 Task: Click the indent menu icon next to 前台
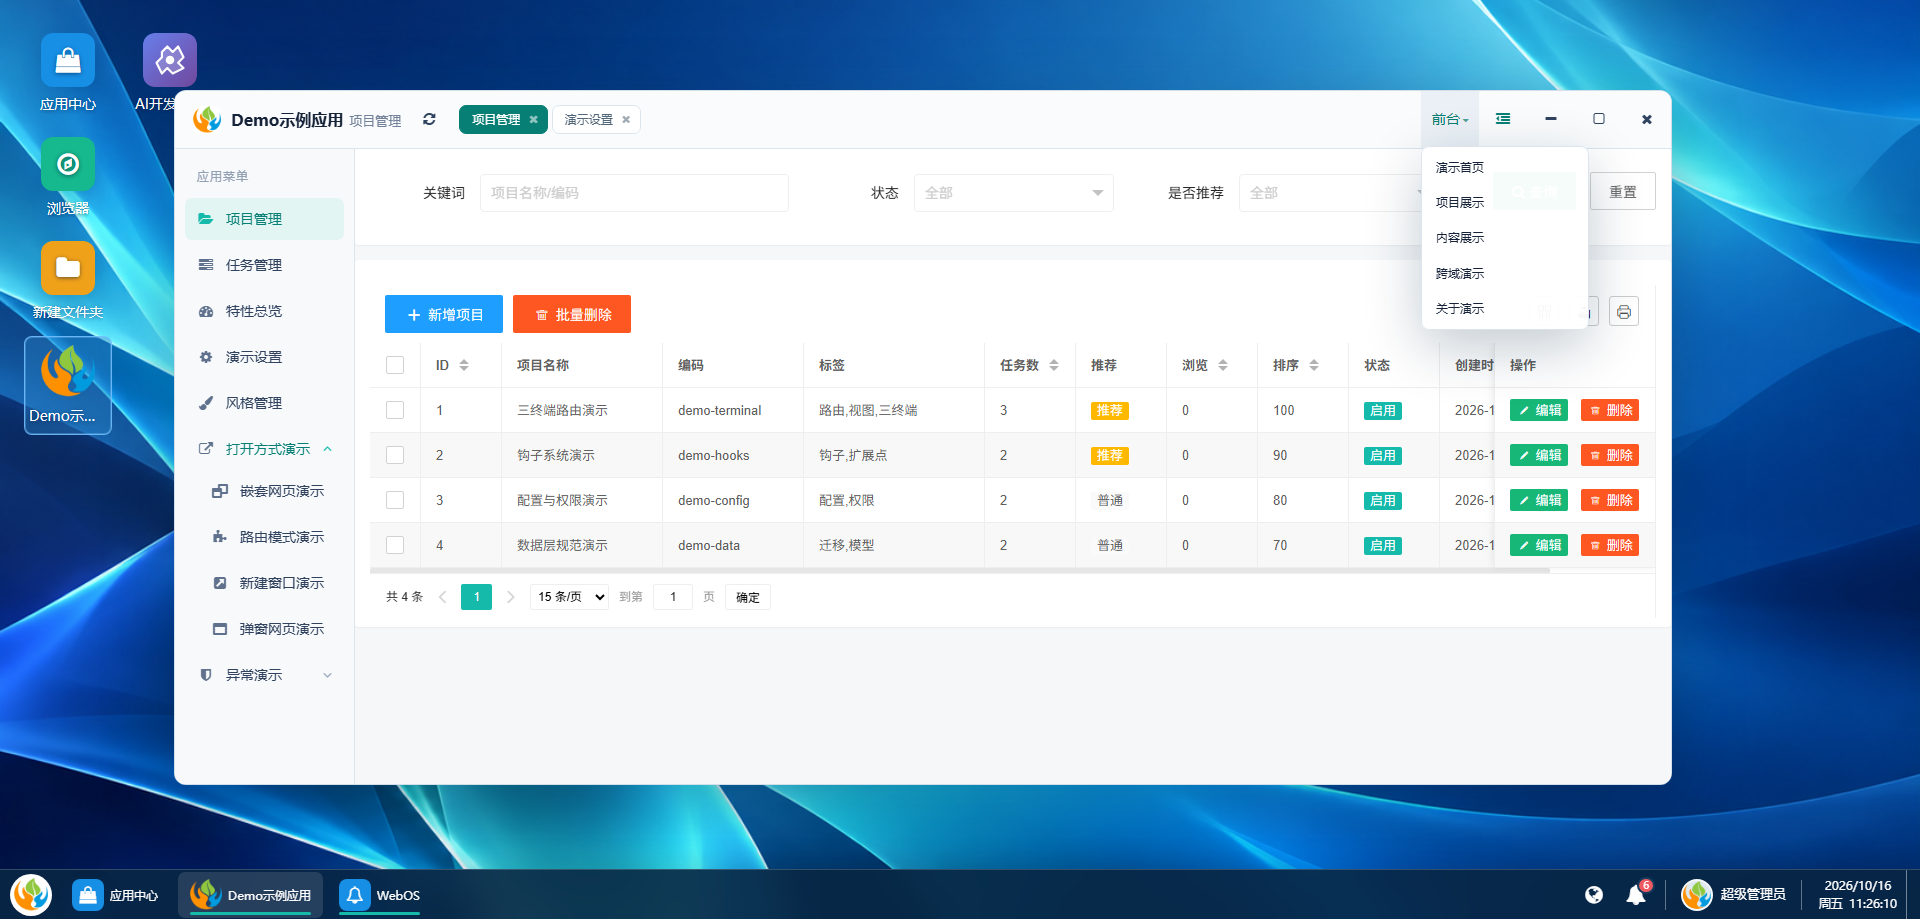[x=1503, y=119]
